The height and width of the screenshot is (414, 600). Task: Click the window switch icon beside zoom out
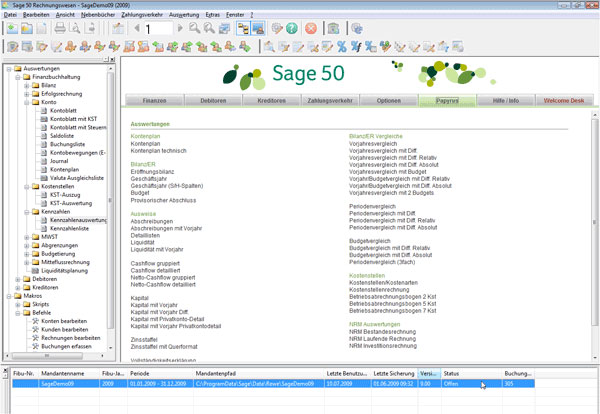pos(224,28)
